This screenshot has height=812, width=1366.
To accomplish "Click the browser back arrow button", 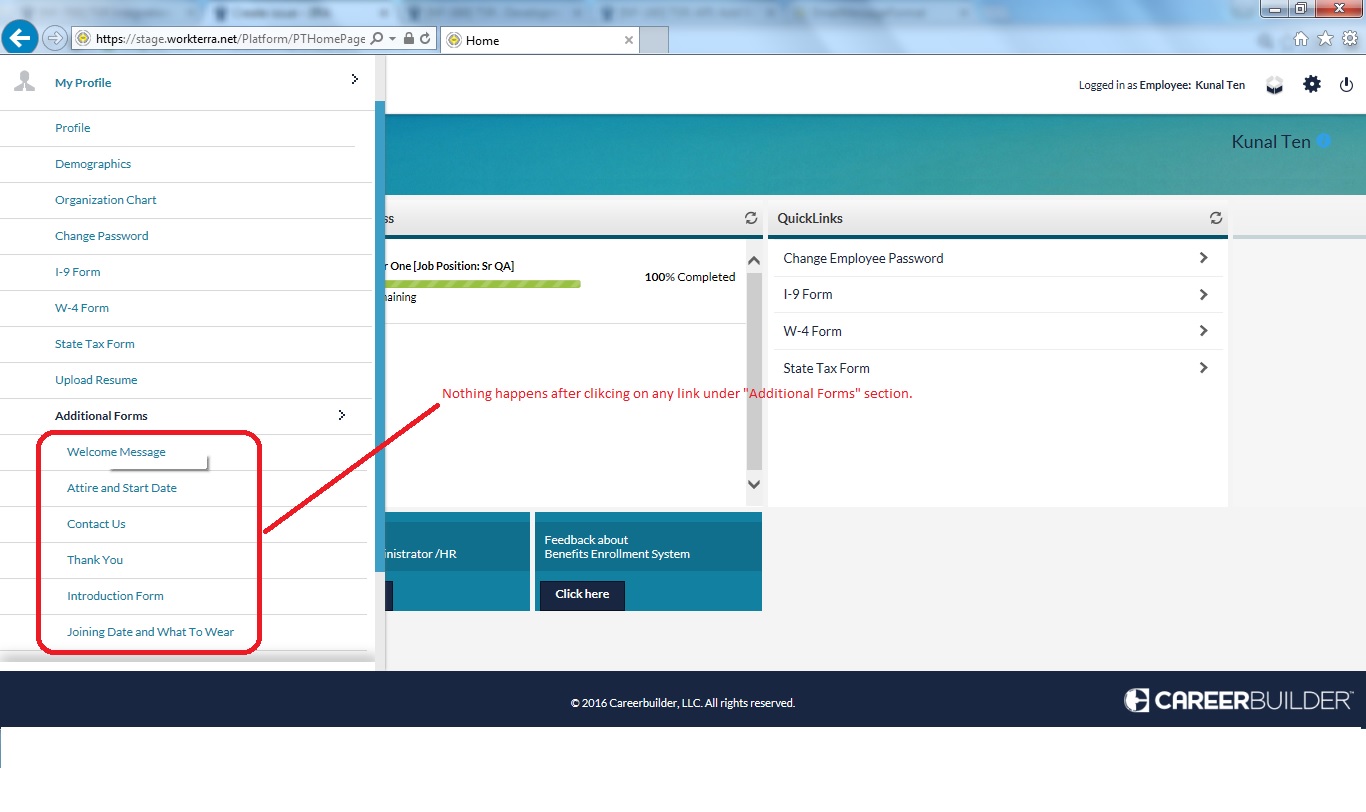I will click(20, 39).
